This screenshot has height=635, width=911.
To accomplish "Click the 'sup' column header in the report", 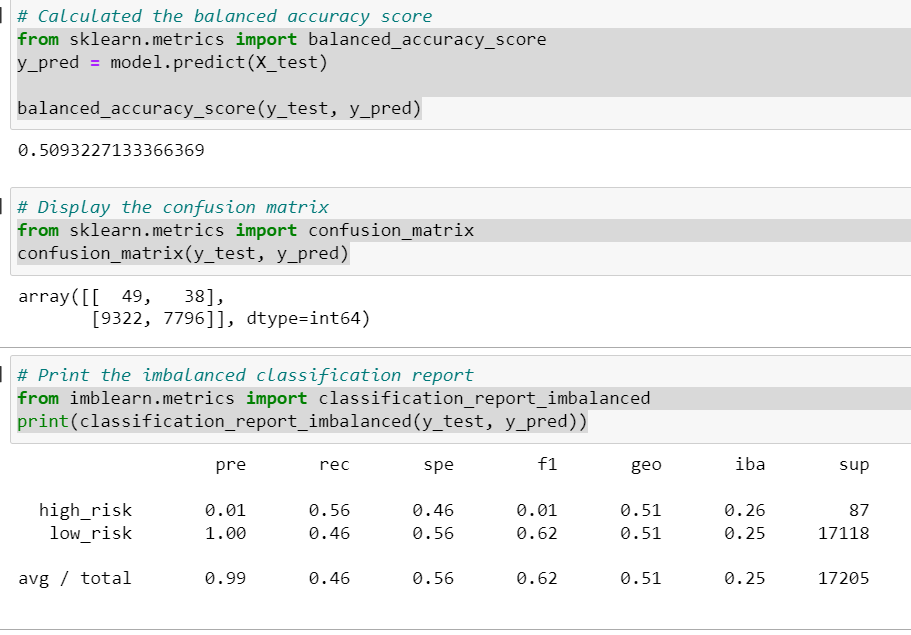I will pos(854,465).
